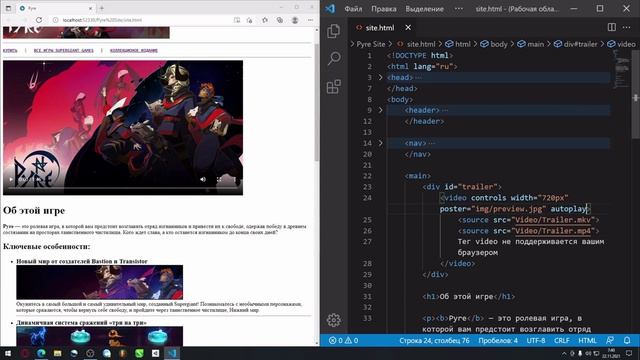The width and height of the screenshot is (640, 360).
Task: Open the Правка menu
Action: coord(384,9)
